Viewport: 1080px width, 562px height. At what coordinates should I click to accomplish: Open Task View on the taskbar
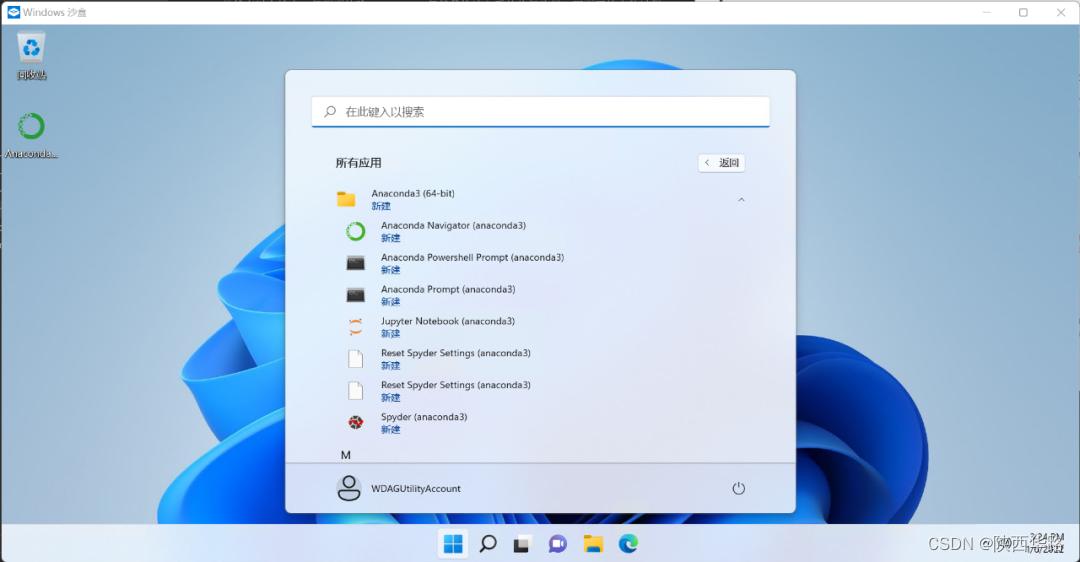(x=523, y=544)
